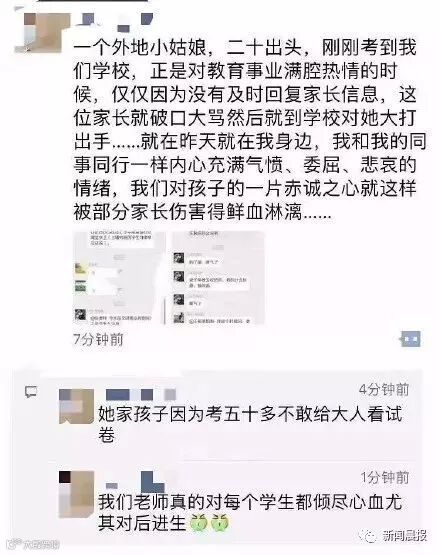Click the 1分钟前 comment timestamp
The height and width of the screenshot is (555, 440).
click(x=385, y=477)
